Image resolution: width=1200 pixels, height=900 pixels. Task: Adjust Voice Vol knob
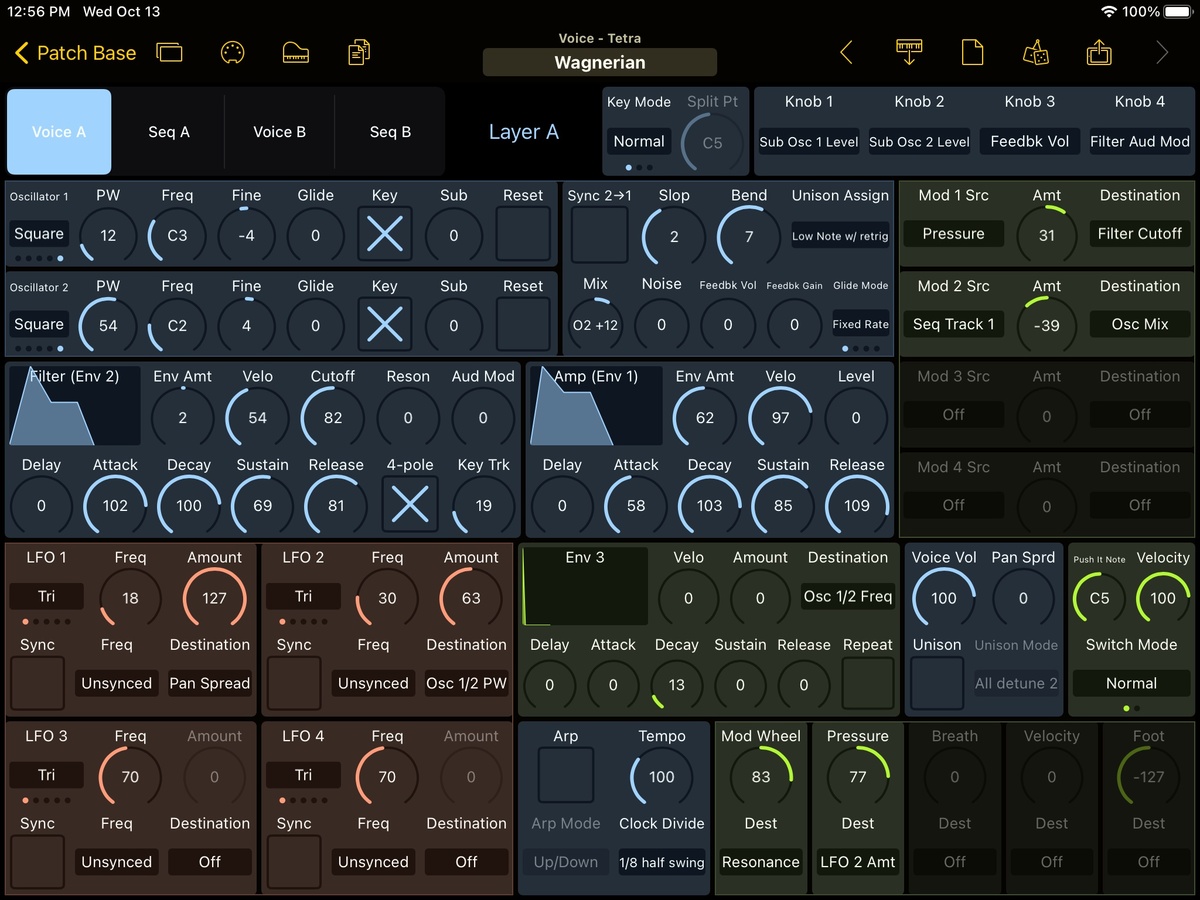tap(944, 598)
